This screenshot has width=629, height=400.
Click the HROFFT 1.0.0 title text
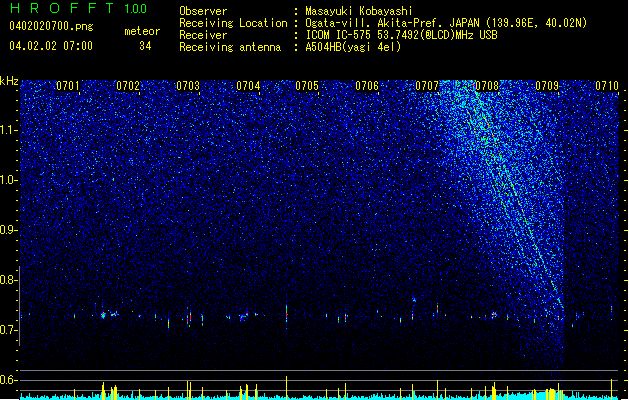pos(79,8)
